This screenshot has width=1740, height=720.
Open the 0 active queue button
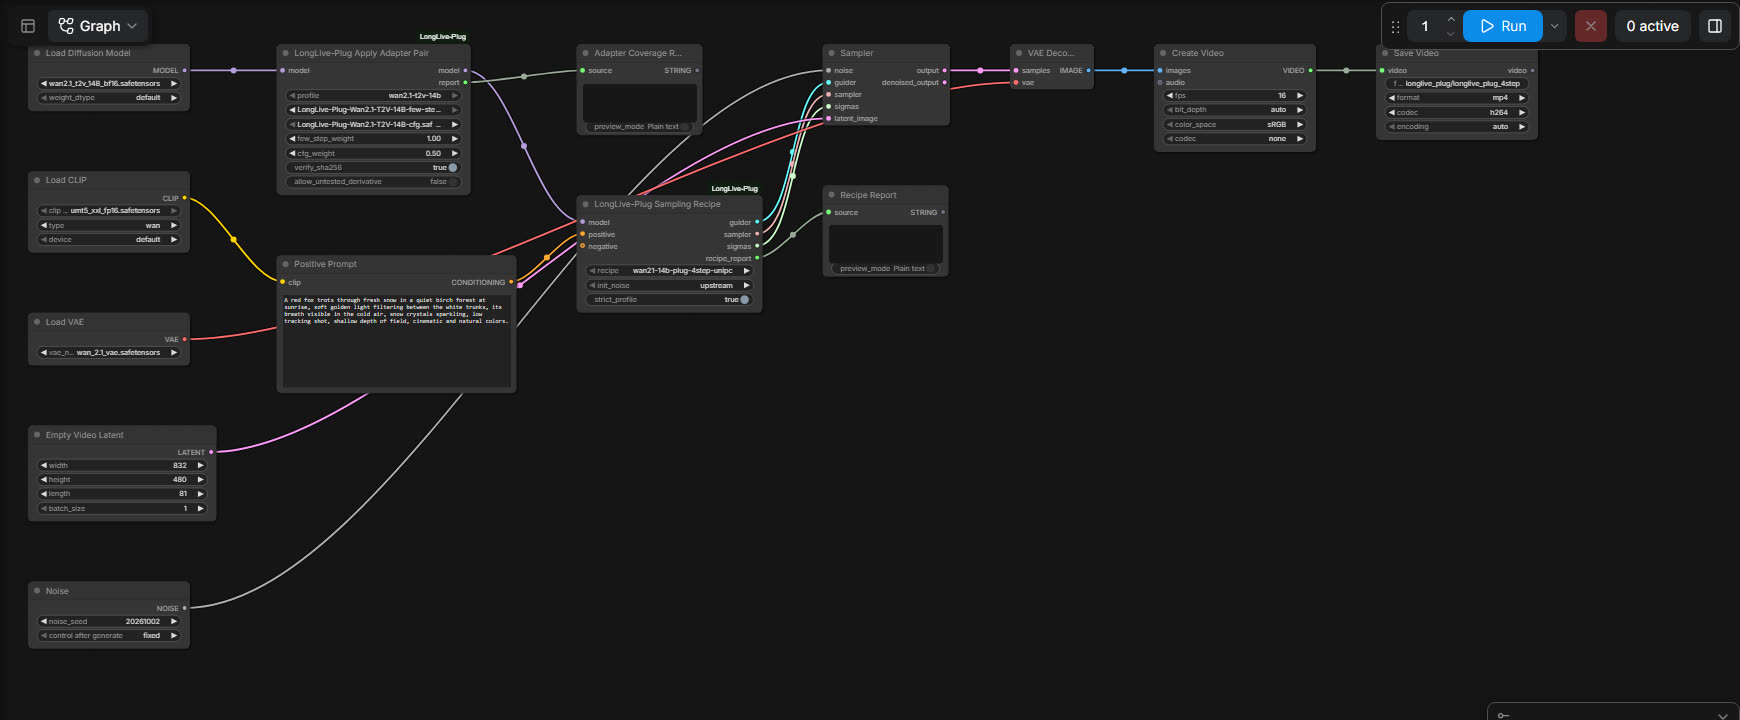coord(1652,26)
